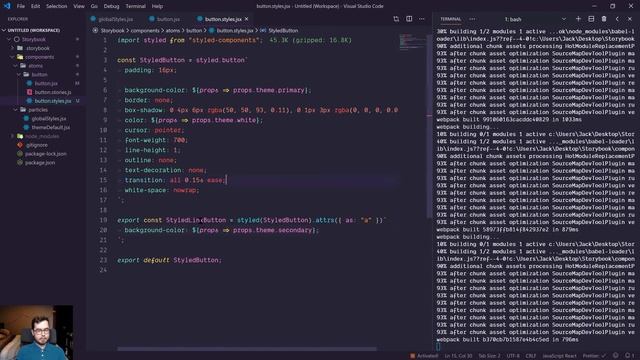The width and height of the screenshot is (640, 360).
Task: Open the File menu
Action: pos(20,6)
